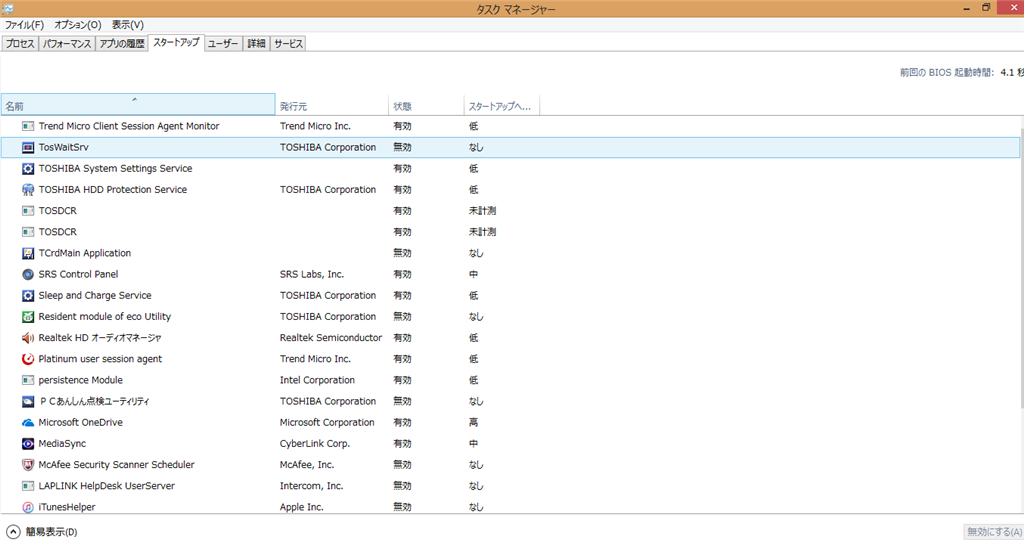
Task: Click the SRS Labs, Inc. publisher cell
Action: tap(312, 274)
